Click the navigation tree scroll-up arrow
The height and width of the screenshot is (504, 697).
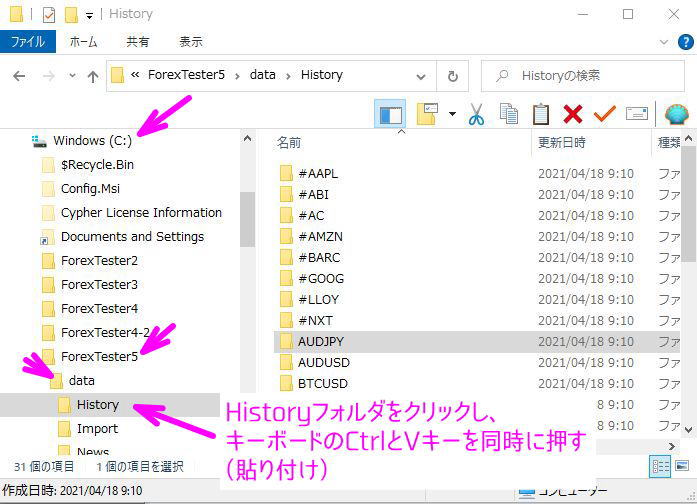[248, 138]
